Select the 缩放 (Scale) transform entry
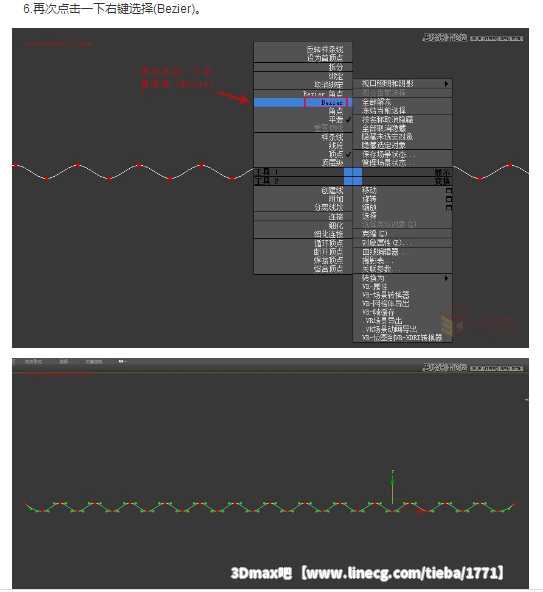543x592 pixels. [369, 208]
